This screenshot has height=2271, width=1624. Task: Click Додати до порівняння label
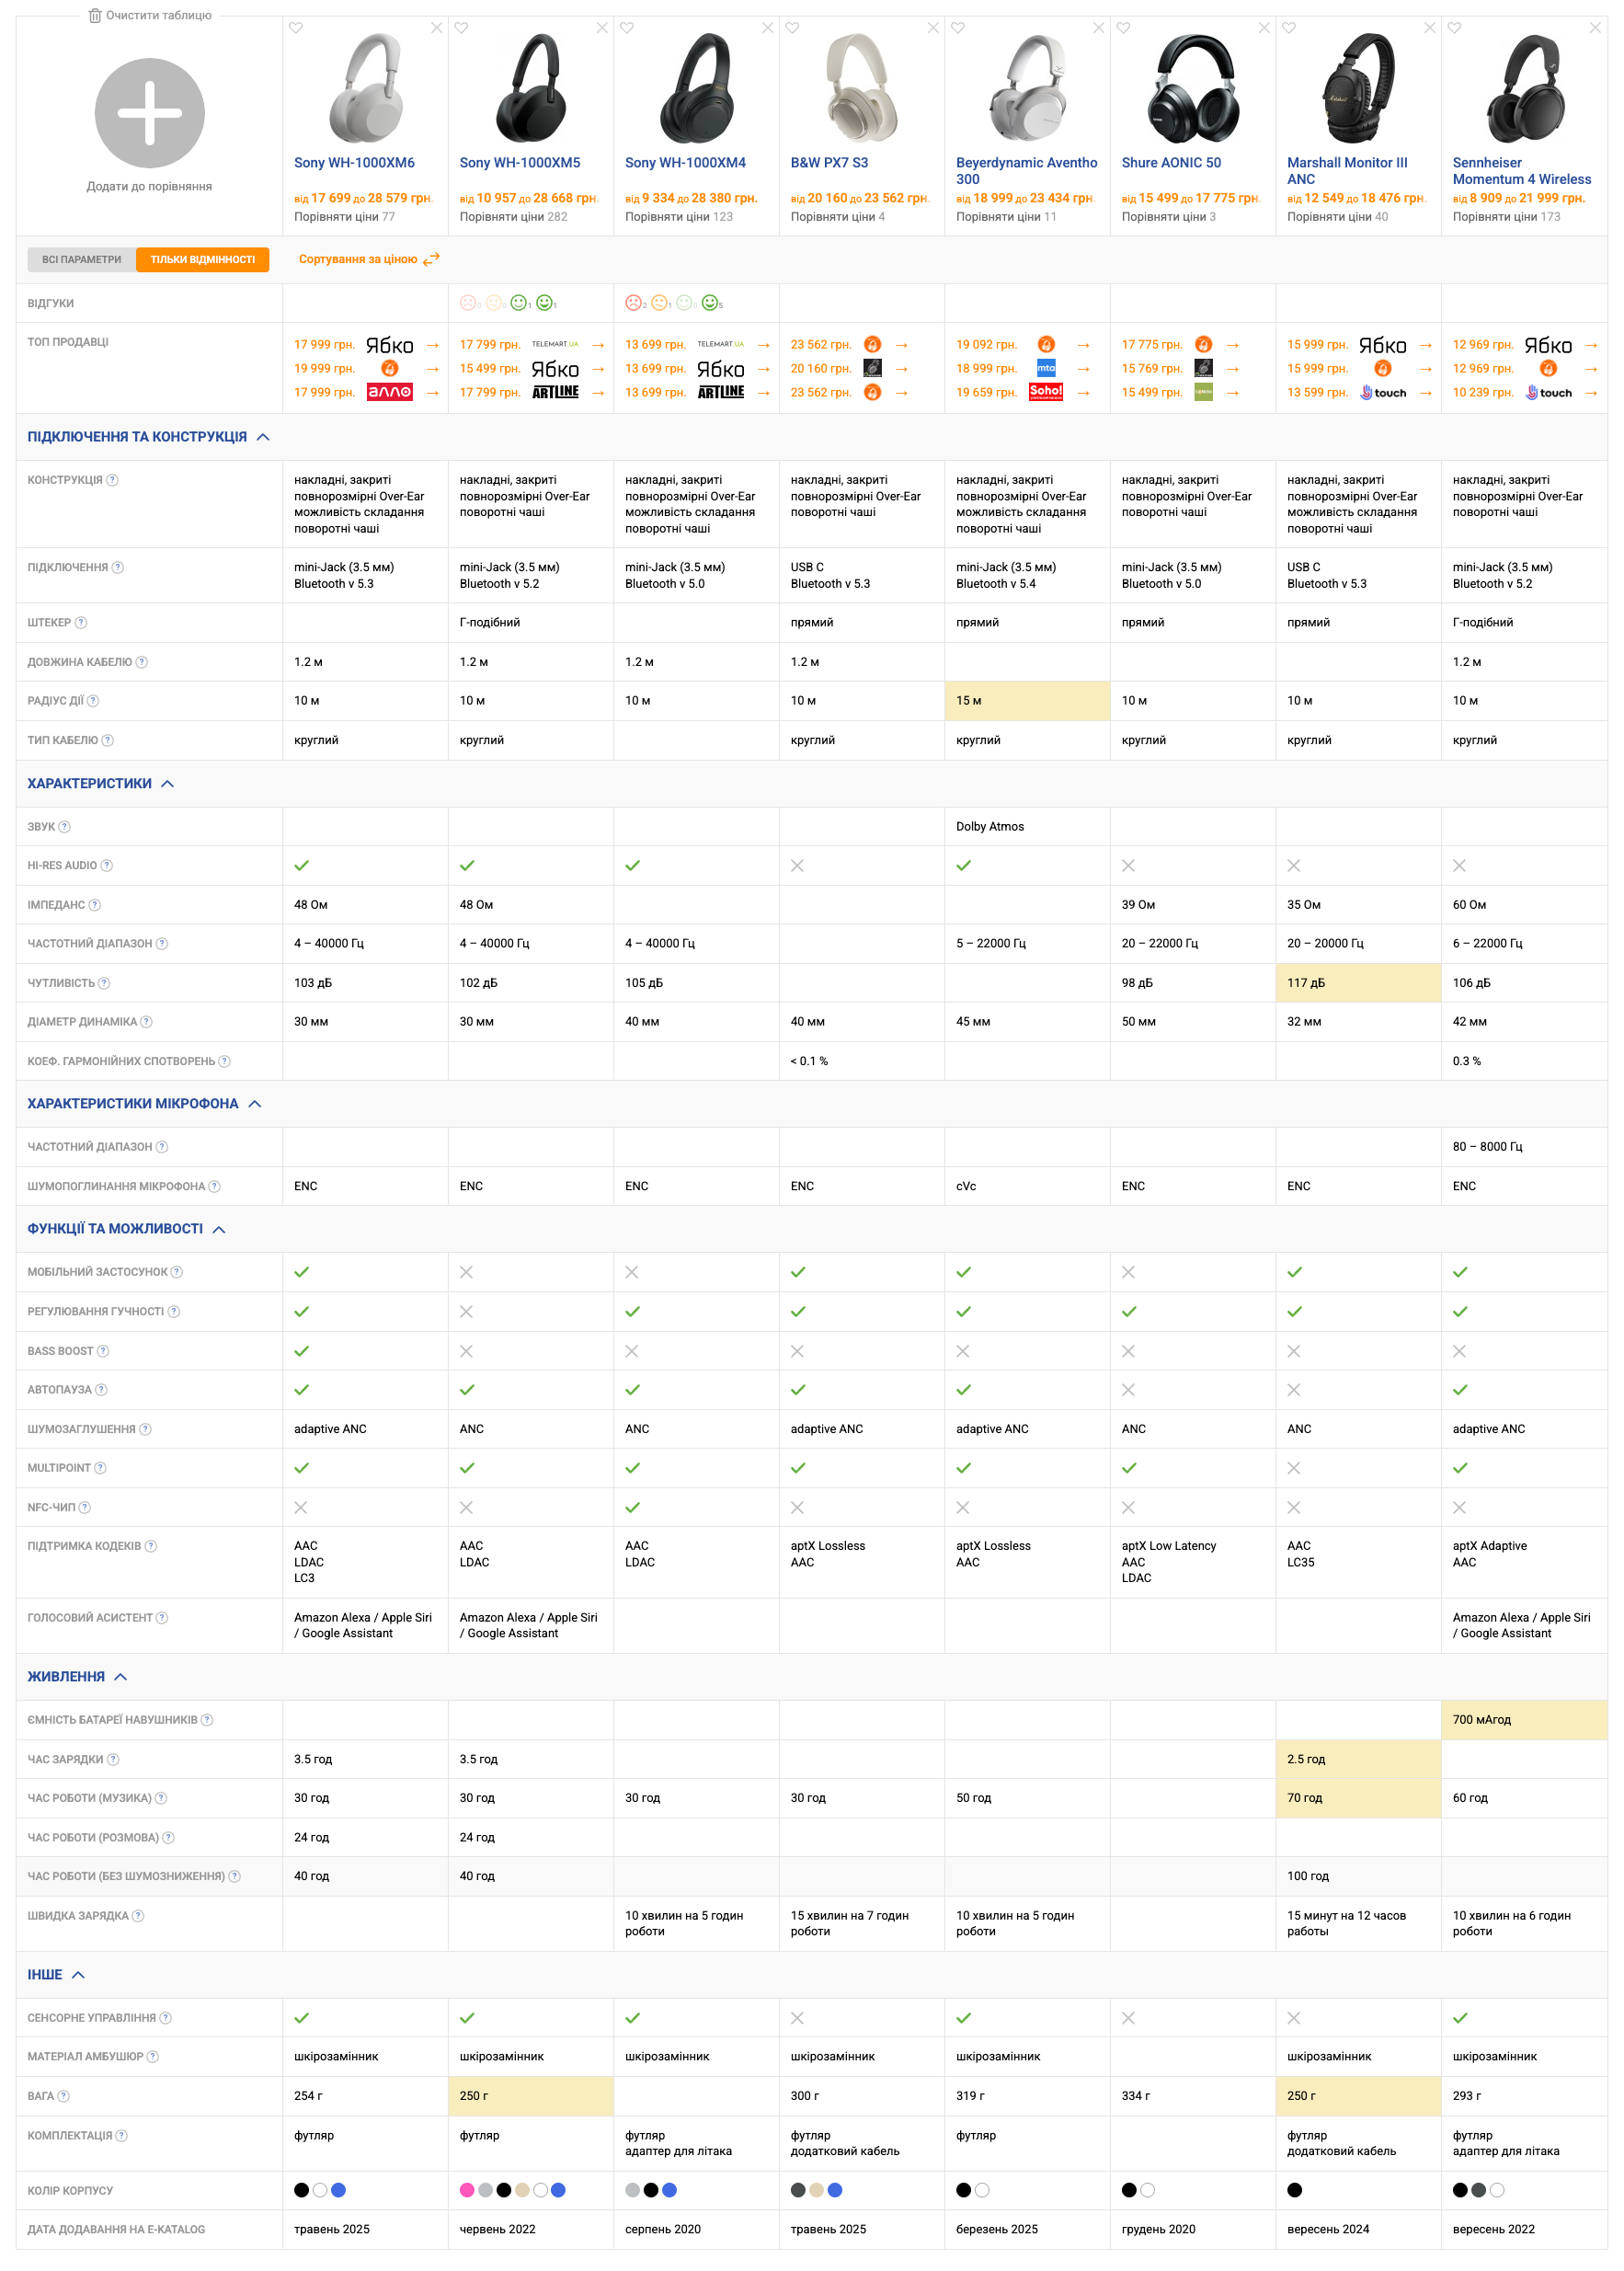149,187
